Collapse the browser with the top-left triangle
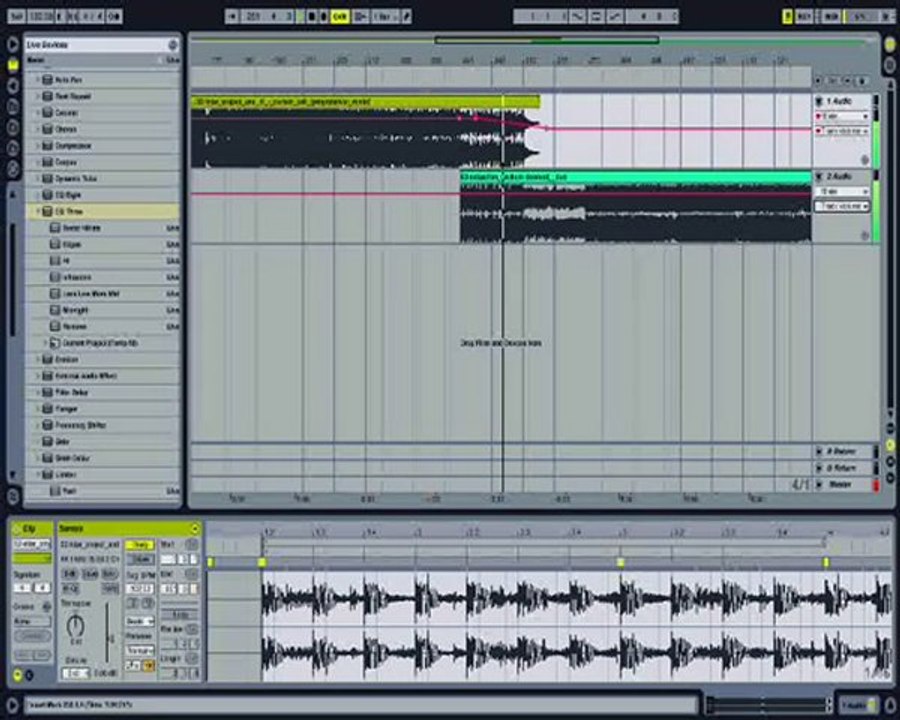 pos(13,45)
